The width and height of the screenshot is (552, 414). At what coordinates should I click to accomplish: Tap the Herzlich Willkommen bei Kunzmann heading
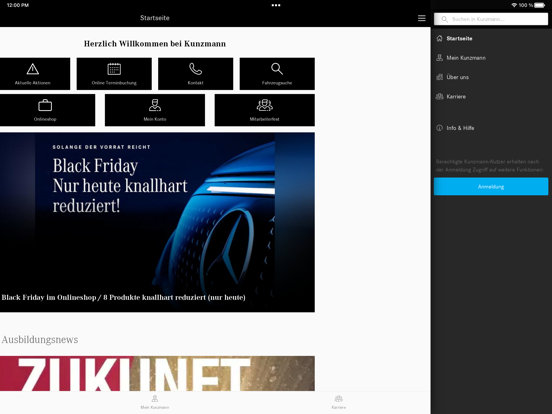point(155,44)
